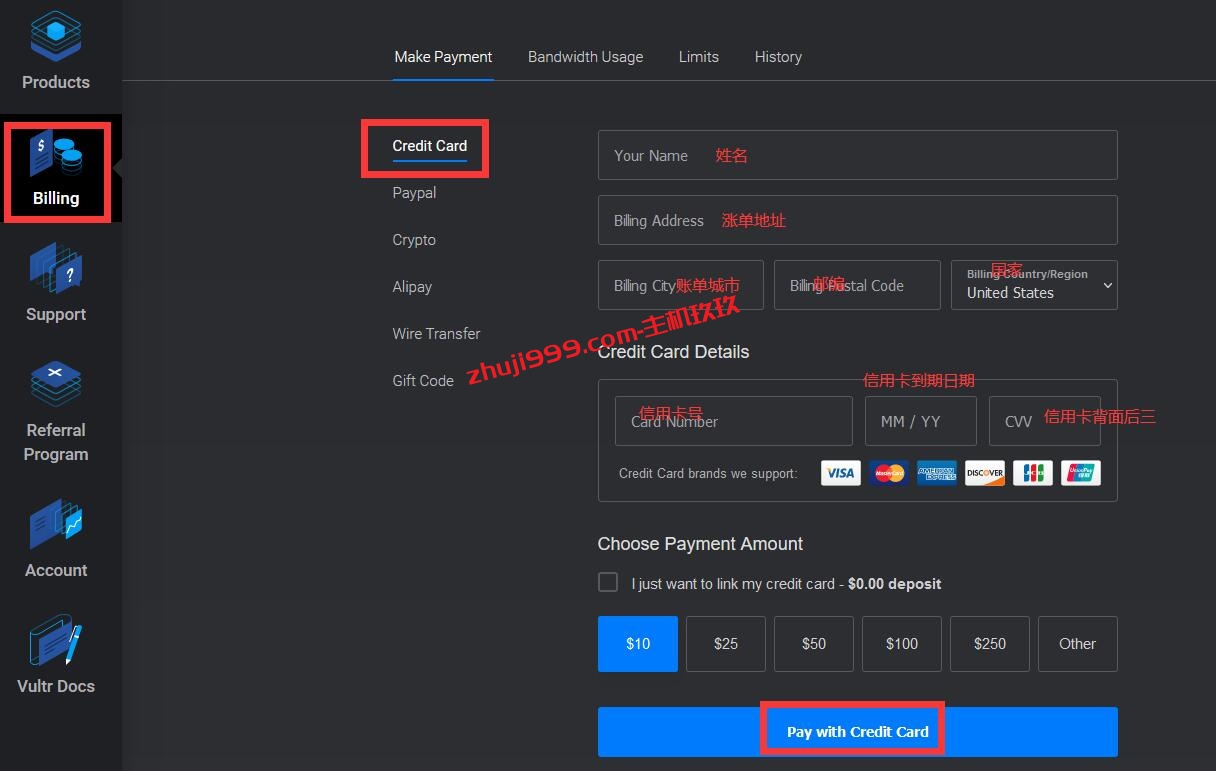
Task: Select Alipay payment method
Action: [412, 287]
